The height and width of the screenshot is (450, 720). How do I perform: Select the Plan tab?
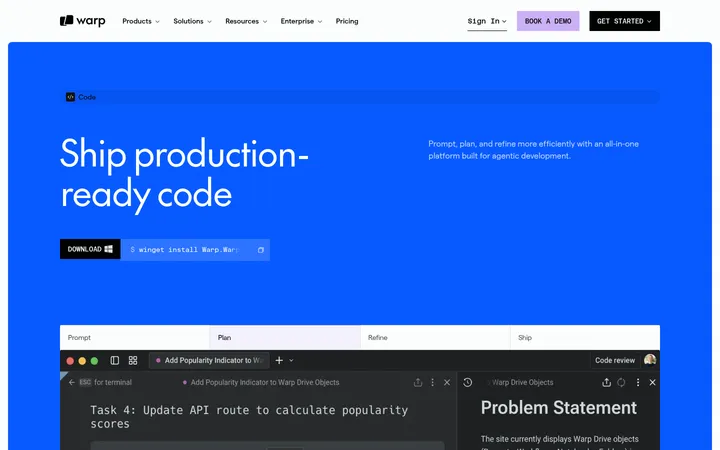click(285, 338)
